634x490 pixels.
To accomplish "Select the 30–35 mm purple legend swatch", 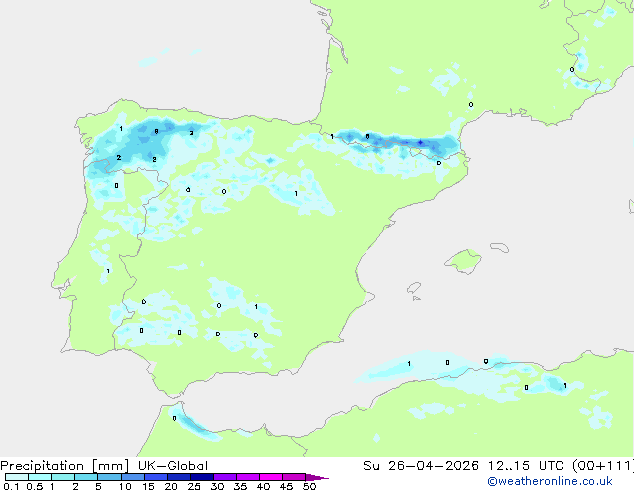I will [224, 477].
